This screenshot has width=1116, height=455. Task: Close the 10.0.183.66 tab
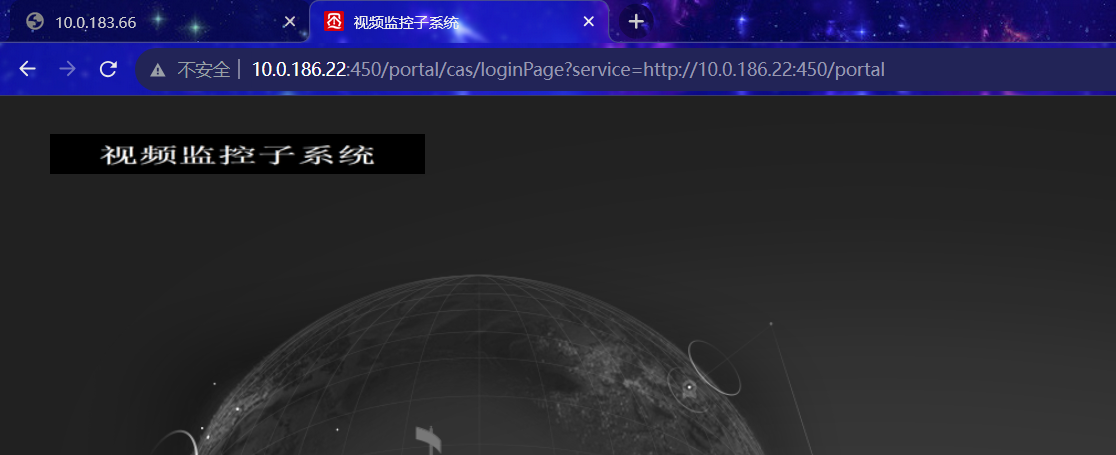click(290, 22)
